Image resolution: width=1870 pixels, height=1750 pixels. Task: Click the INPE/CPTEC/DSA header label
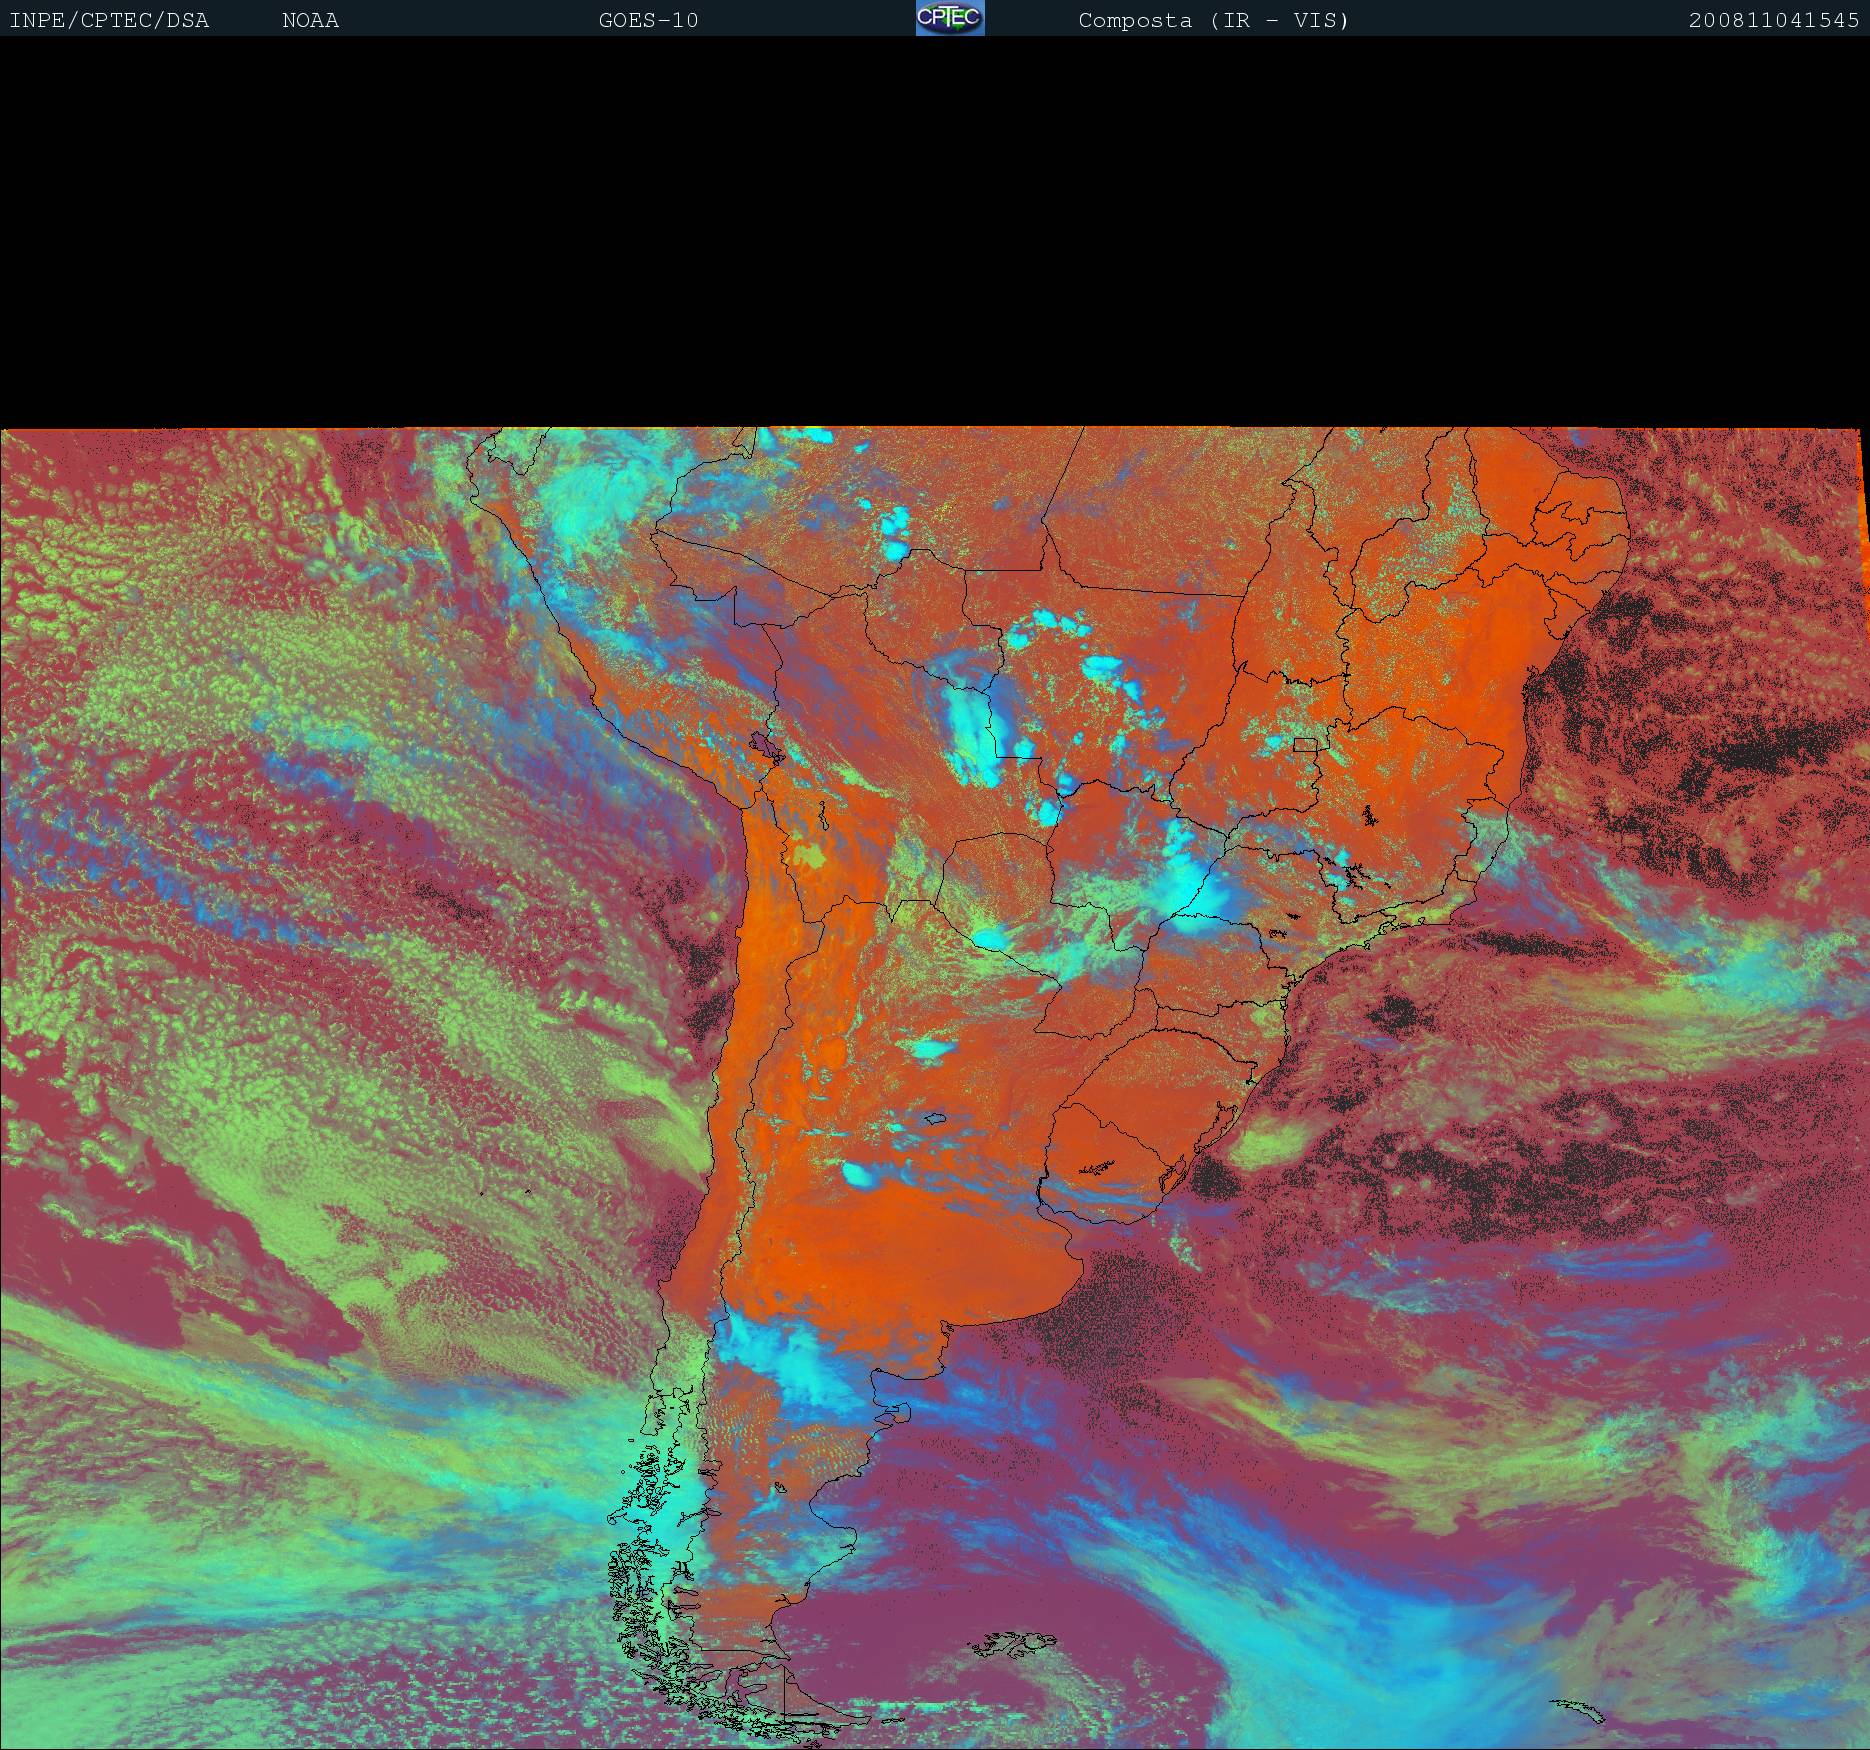point(109,20)
